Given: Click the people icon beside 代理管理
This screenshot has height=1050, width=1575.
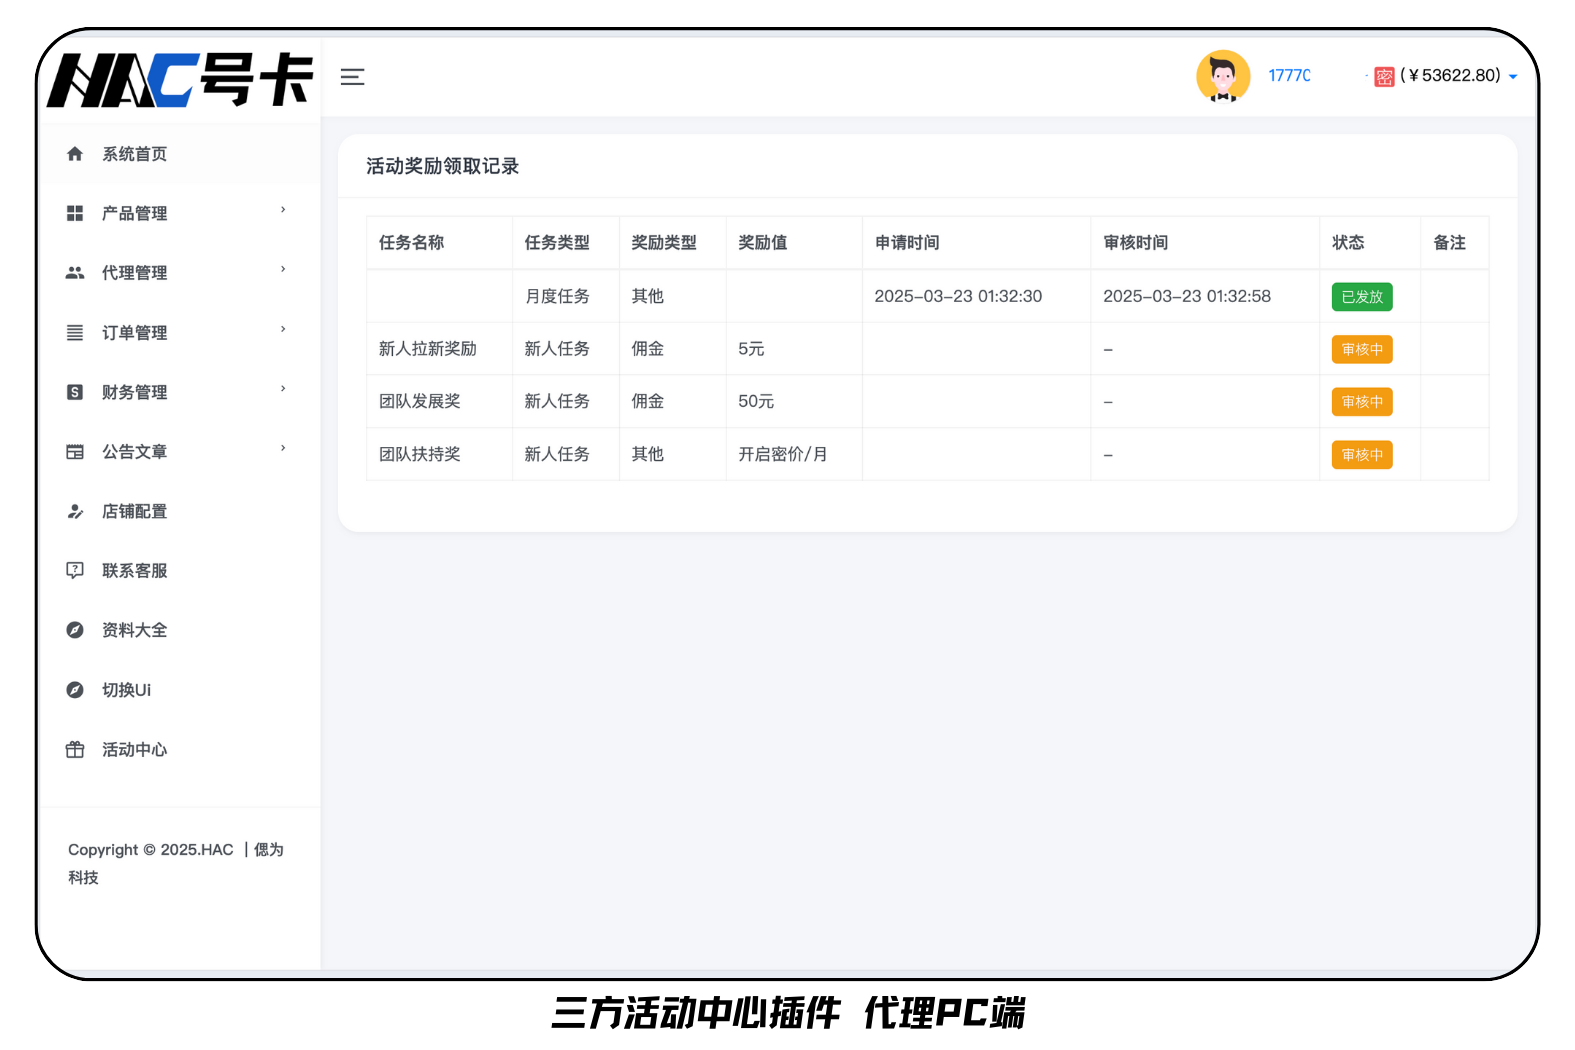Looking at the screenshot, I should point(75,273).
